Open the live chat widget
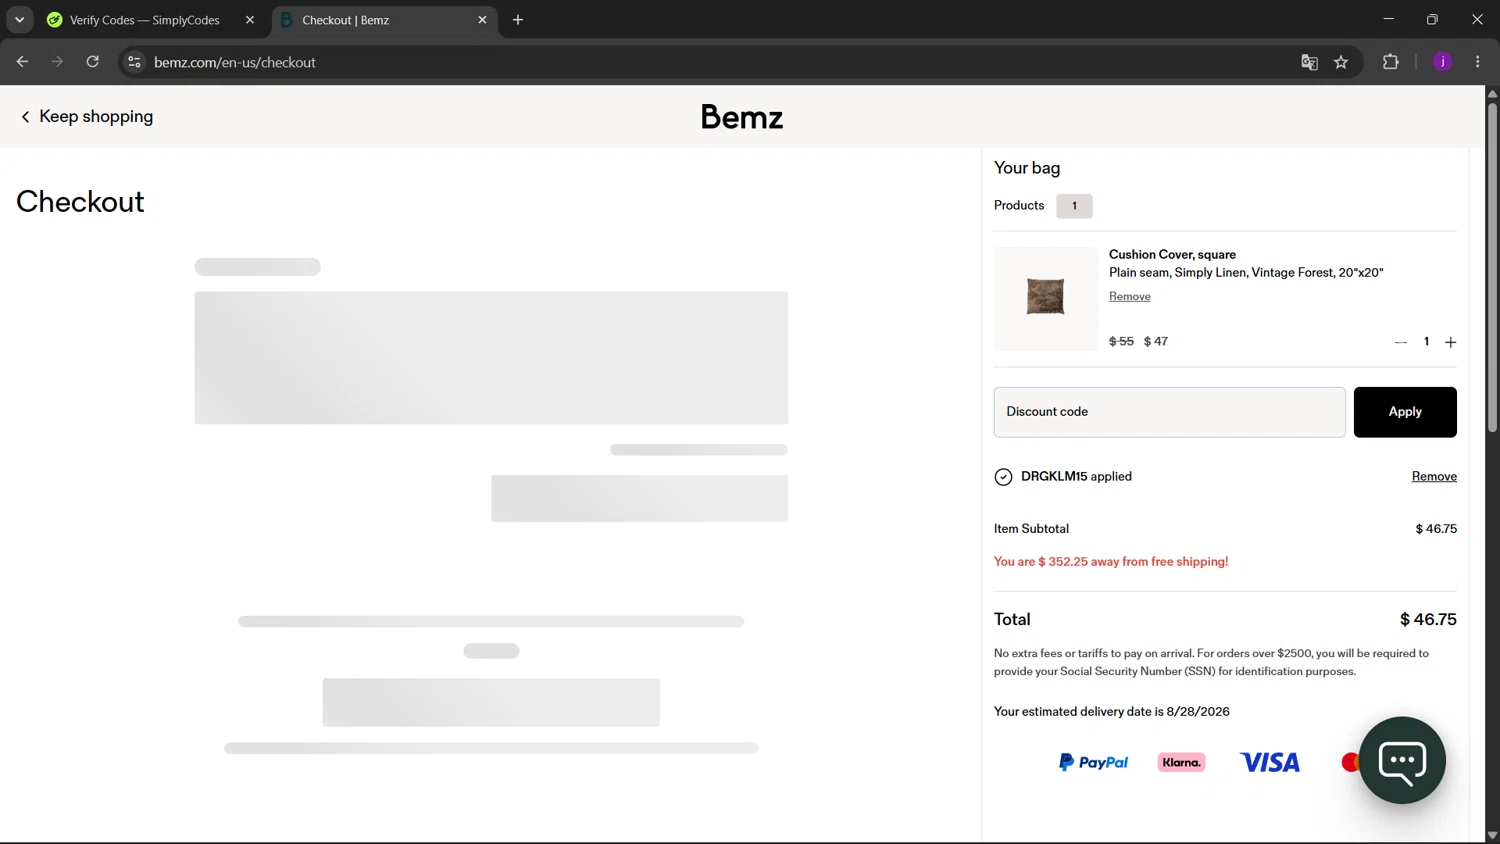 pyautogui.click(x=1402, y=760)
